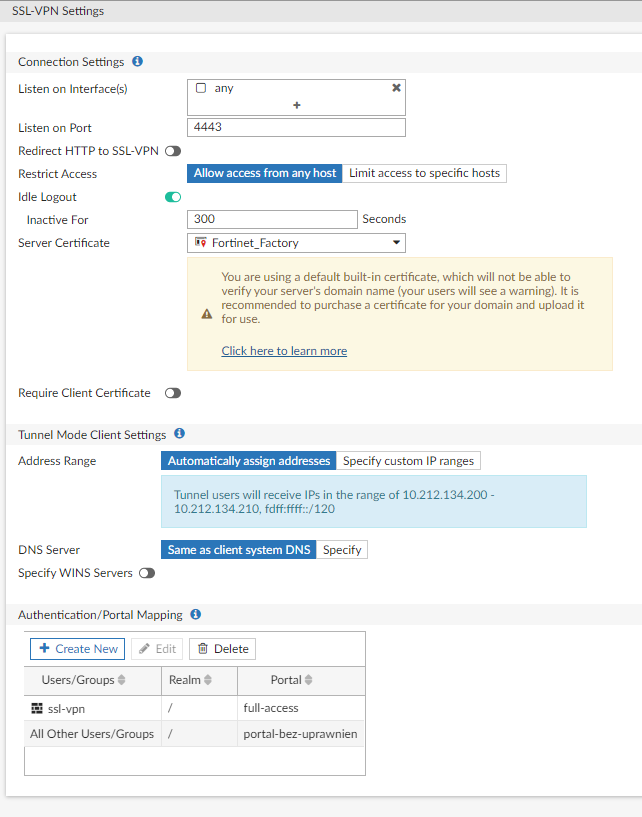Click the Authentication/Portal Mapping info icon

click(196, 614)
